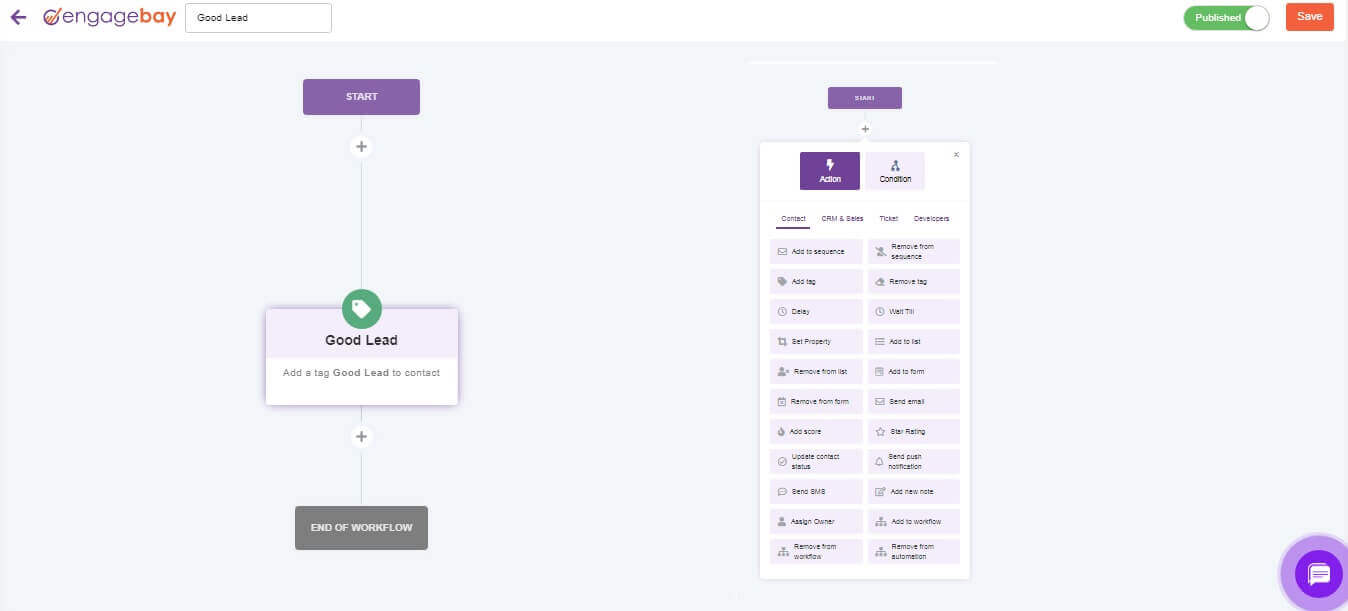Choose the Add tag action

[x=816, y=282]
